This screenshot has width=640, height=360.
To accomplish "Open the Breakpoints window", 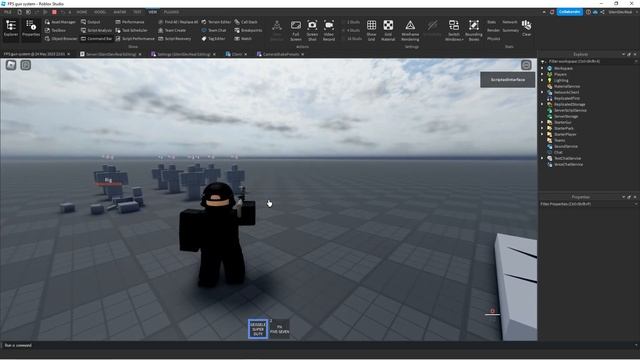I will click(x=248, y=30).
